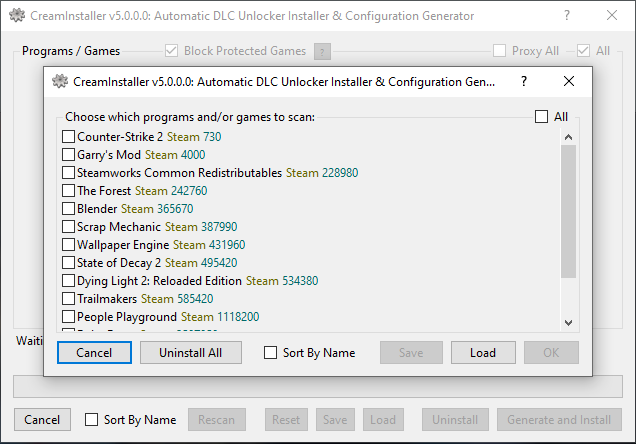Click the Uninstall button
This screenshot has width=636, height=444.
455,419
